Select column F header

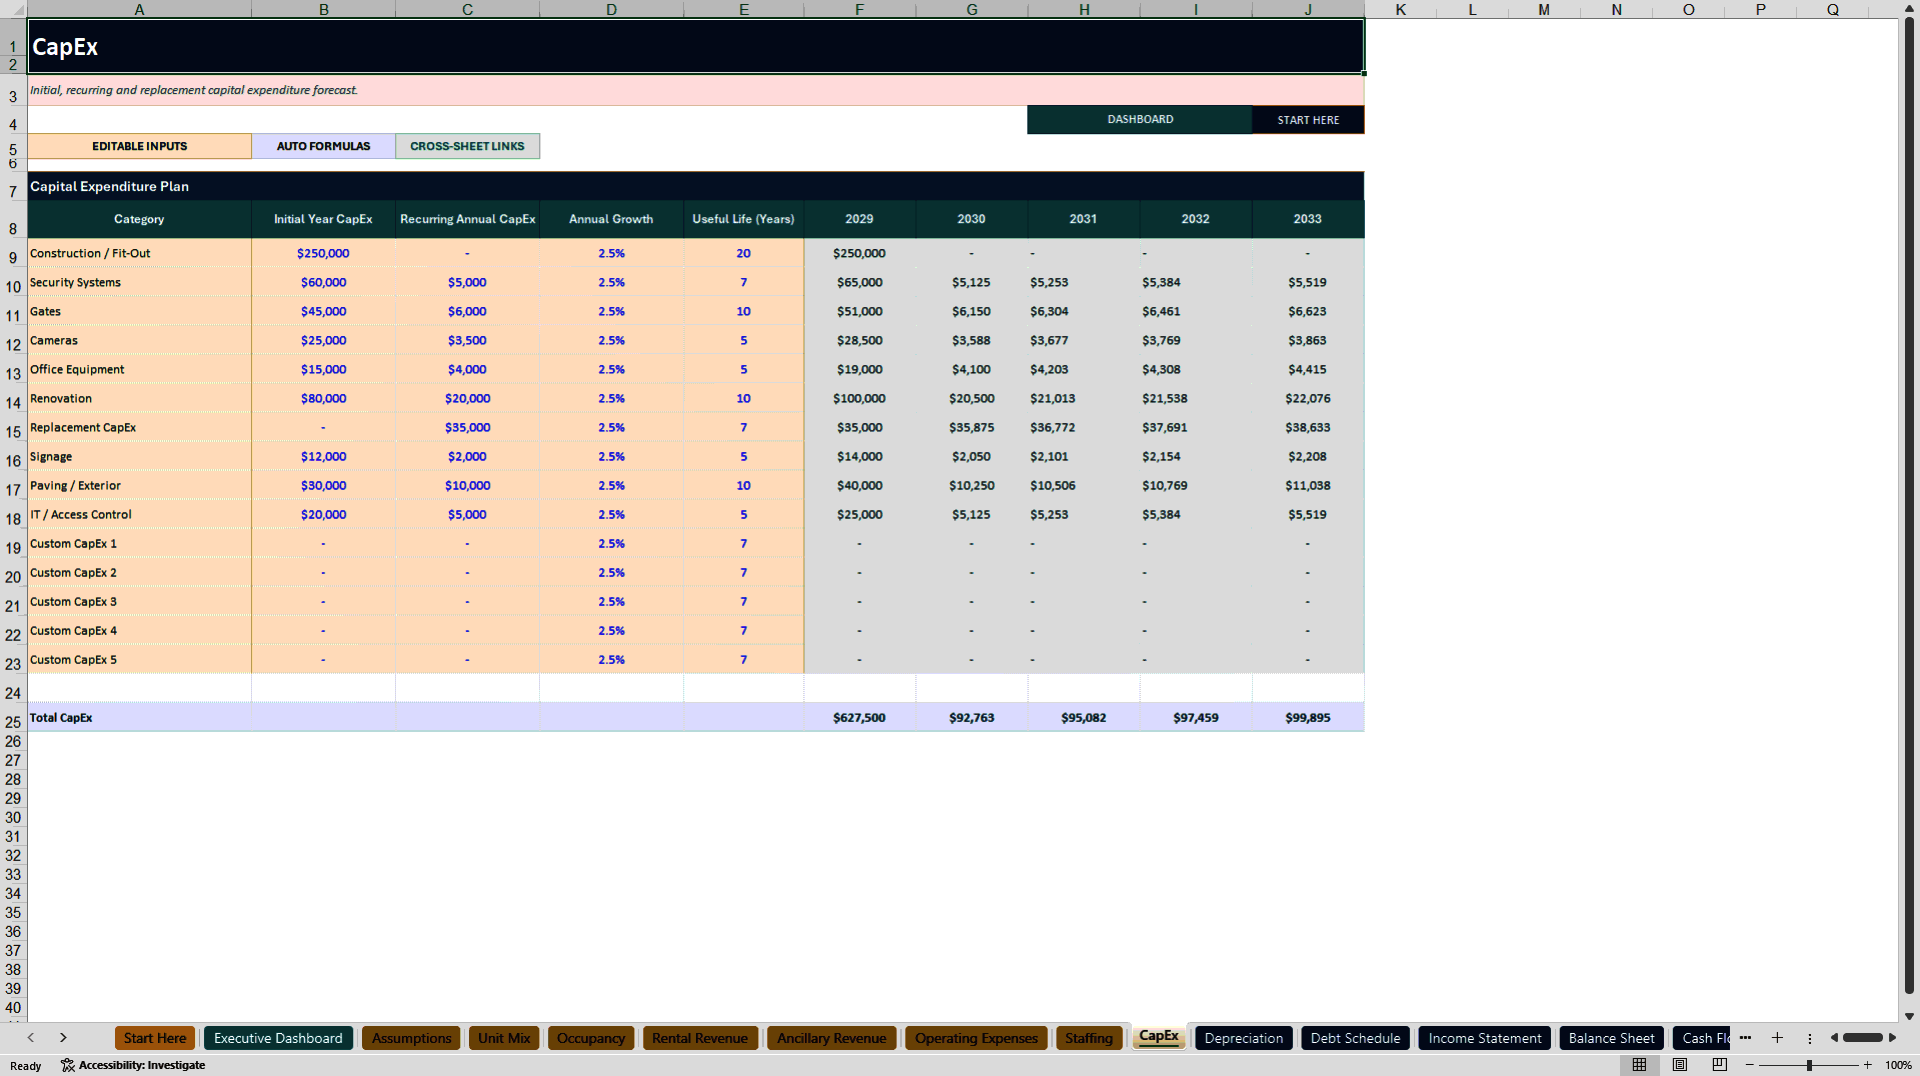(x=859, y=9)
